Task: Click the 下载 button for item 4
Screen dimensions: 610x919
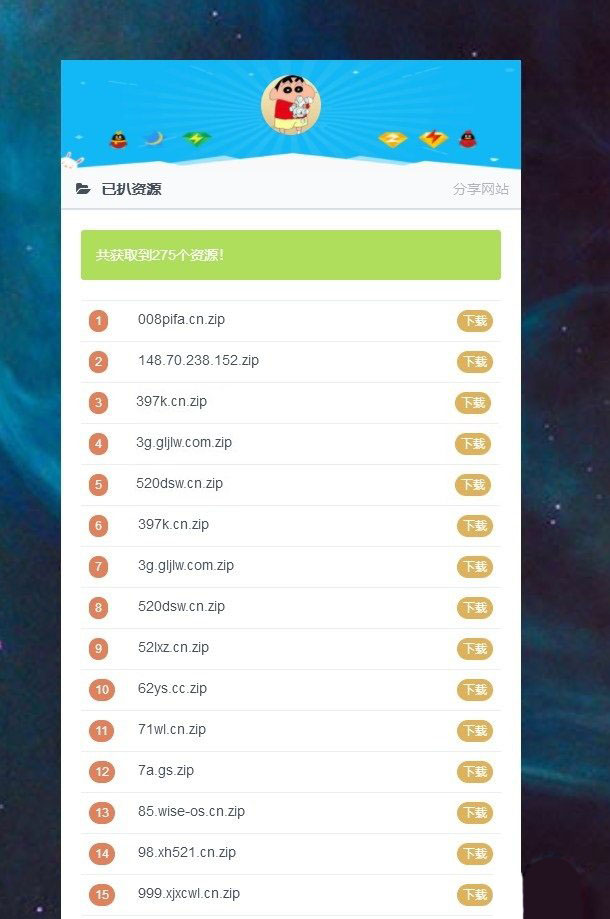Action: click(x=473, y=444)
